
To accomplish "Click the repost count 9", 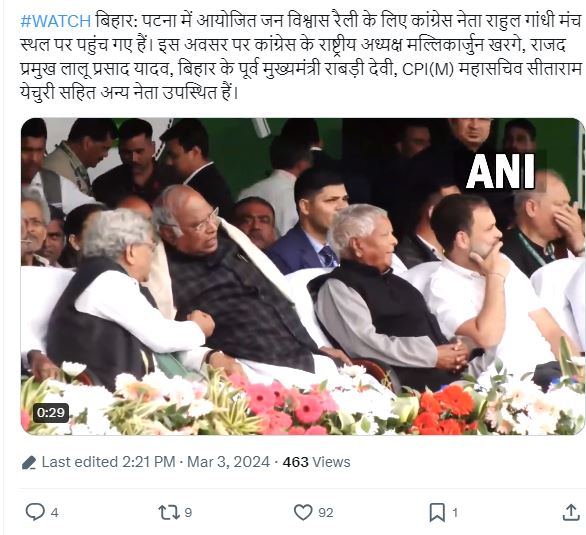I will [x=188, y=513].
